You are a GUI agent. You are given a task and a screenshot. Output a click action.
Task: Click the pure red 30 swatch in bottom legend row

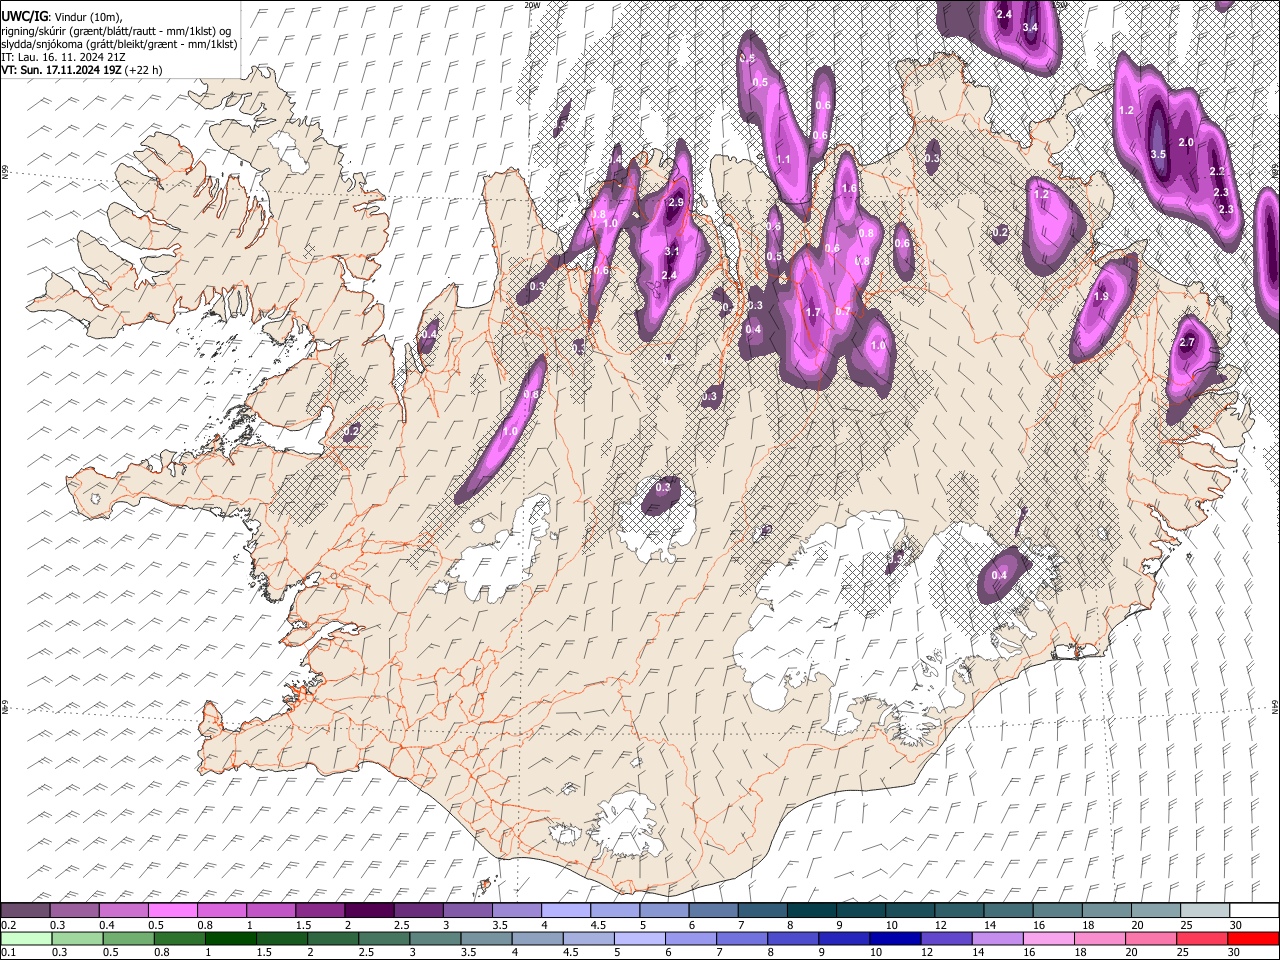point(1253,938)
